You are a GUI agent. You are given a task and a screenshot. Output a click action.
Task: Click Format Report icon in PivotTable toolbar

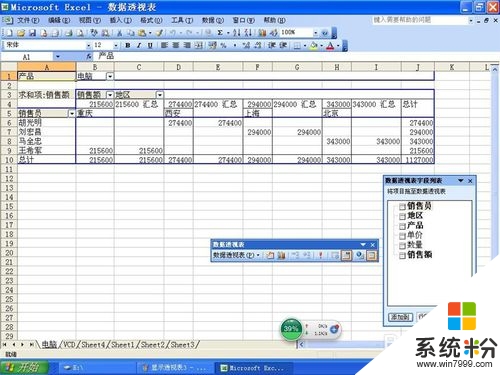270,255
